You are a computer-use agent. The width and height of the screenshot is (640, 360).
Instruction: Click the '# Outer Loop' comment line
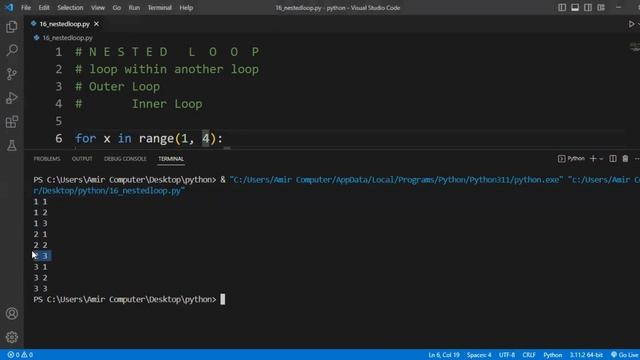pos(118,87)
